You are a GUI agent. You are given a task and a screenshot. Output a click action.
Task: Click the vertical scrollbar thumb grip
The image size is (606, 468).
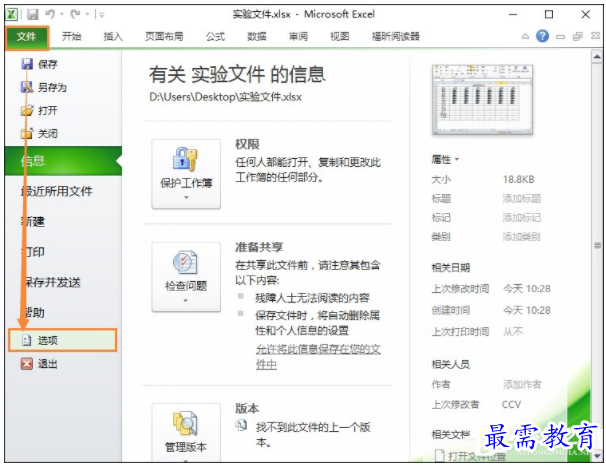click(597, 245)
